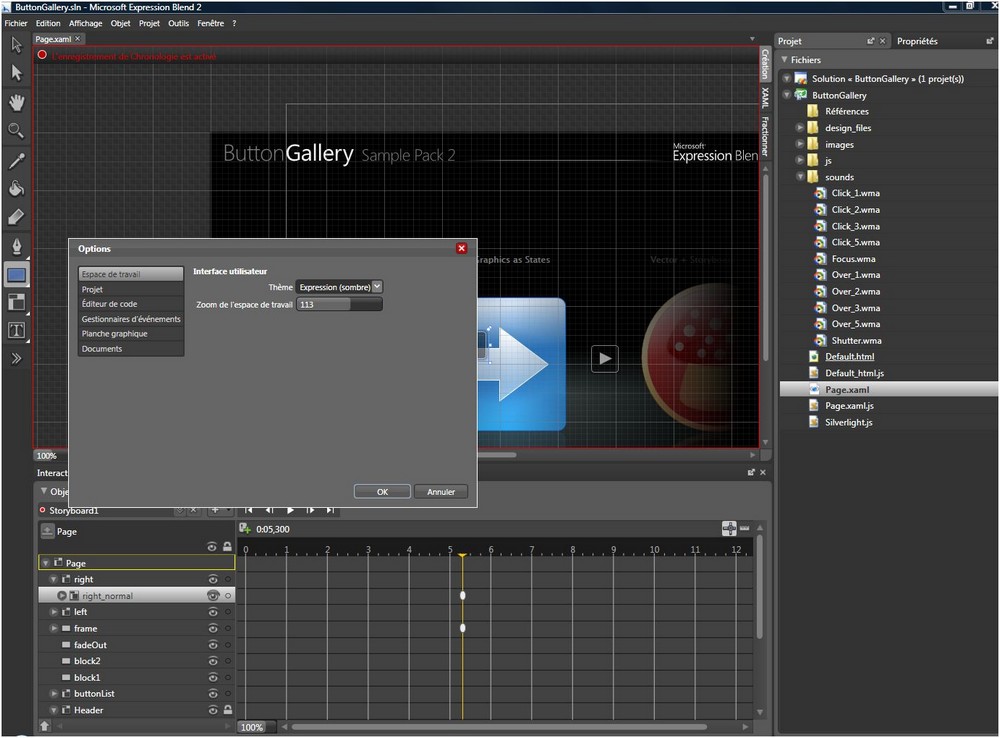Switch to the Propriétés tab
The height and width of the screenshot is (738, 1000).
[x=917, y=41]
